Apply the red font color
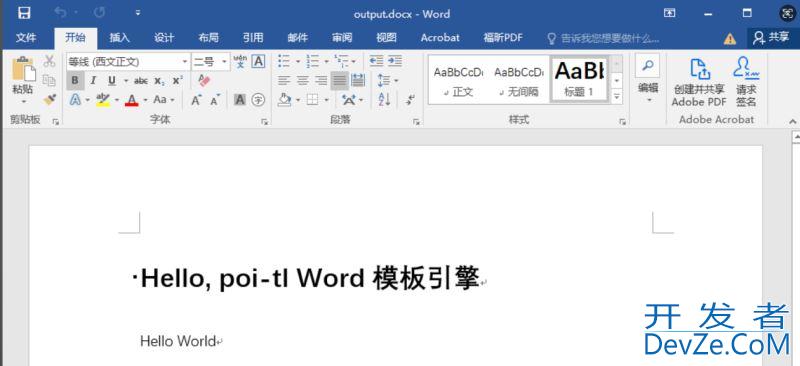The image size is (800, 366). tap(132, 100)
